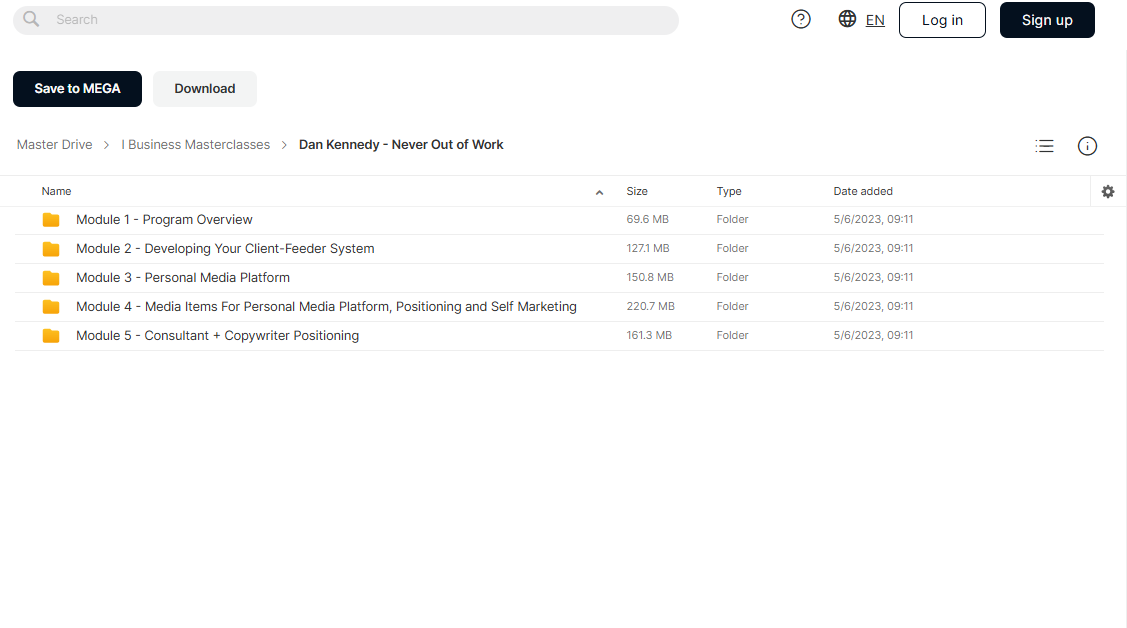Click folder icon for Module 4 row

[x=51, y=307]
